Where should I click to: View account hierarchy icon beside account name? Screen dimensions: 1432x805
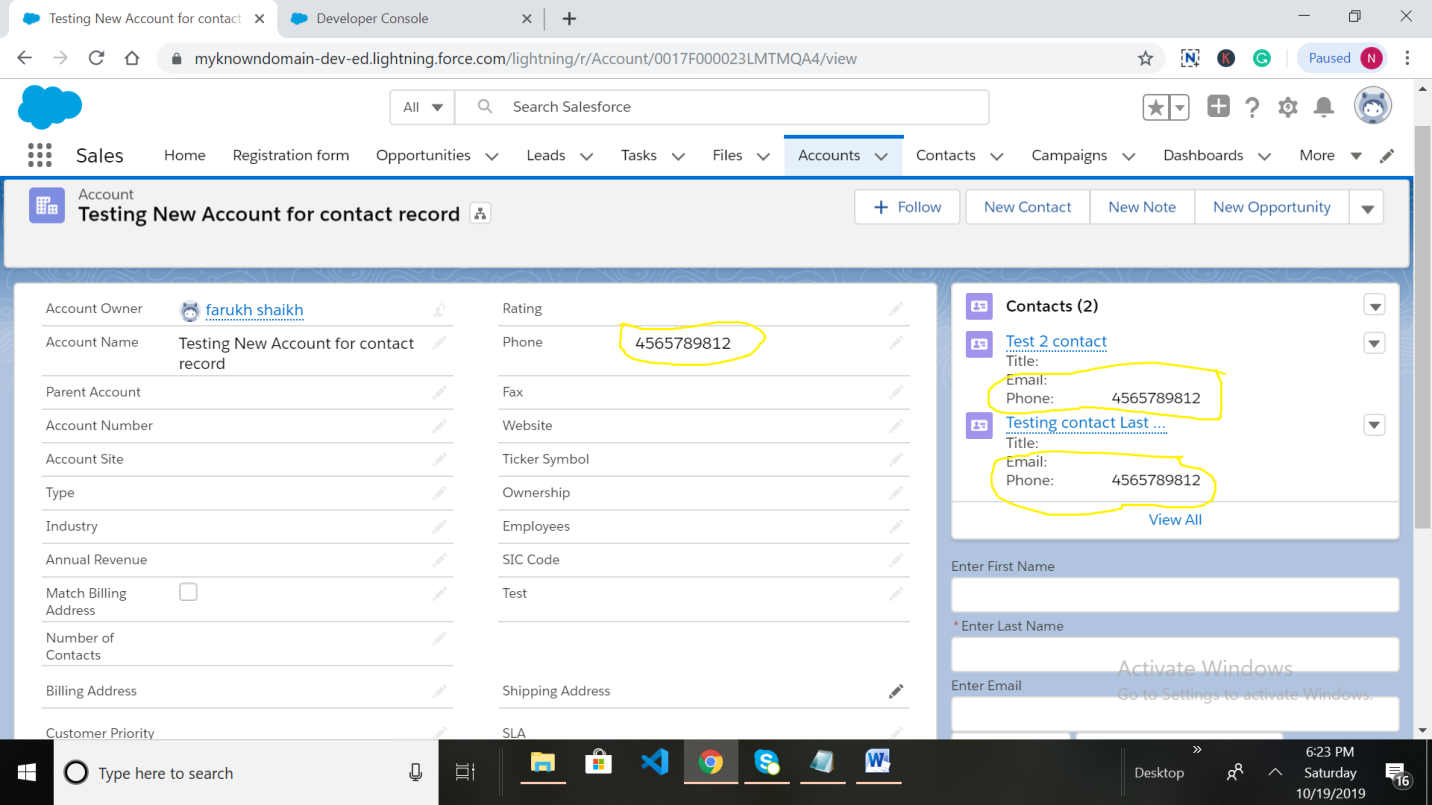point(479,213)
